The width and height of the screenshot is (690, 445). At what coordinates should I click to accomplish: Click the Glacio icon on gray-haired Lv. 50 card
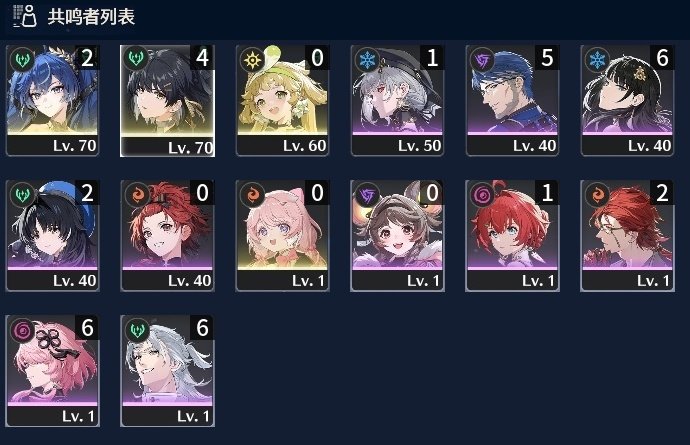pos(367,59)
